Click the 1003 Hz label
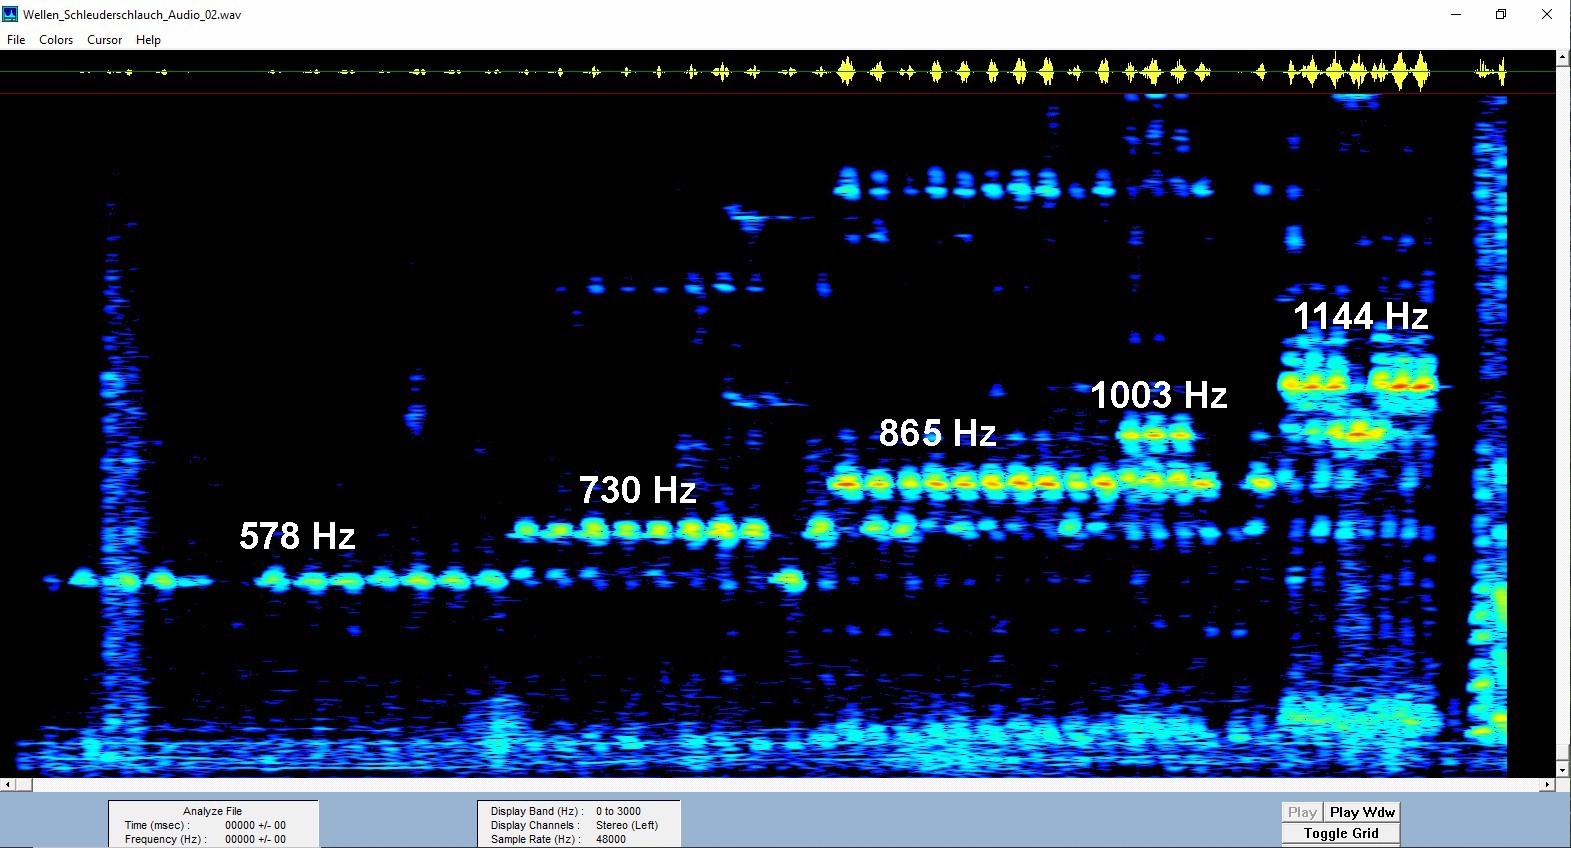This screenshot has height=848, width=1571. [1158, 395]
